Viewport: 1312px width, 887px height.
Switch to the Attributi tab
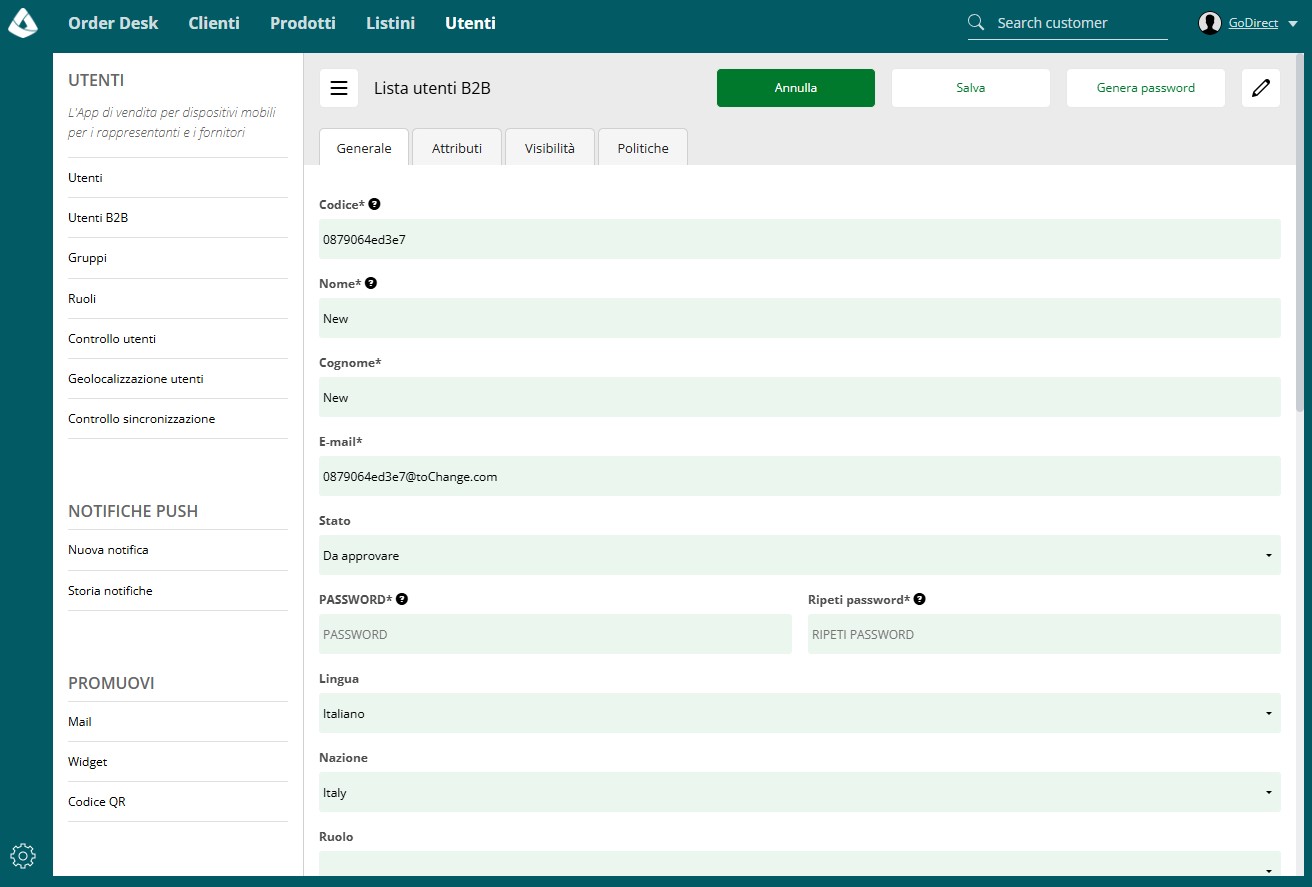point(457,147)
